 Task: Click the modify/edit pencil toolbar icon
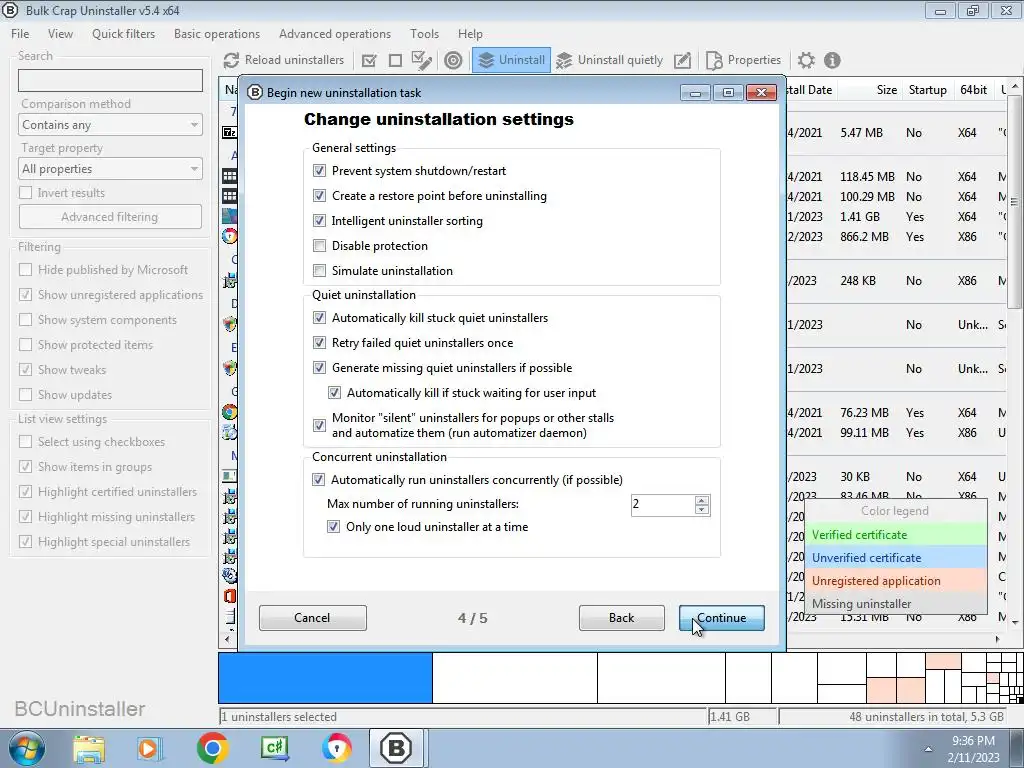682,60
